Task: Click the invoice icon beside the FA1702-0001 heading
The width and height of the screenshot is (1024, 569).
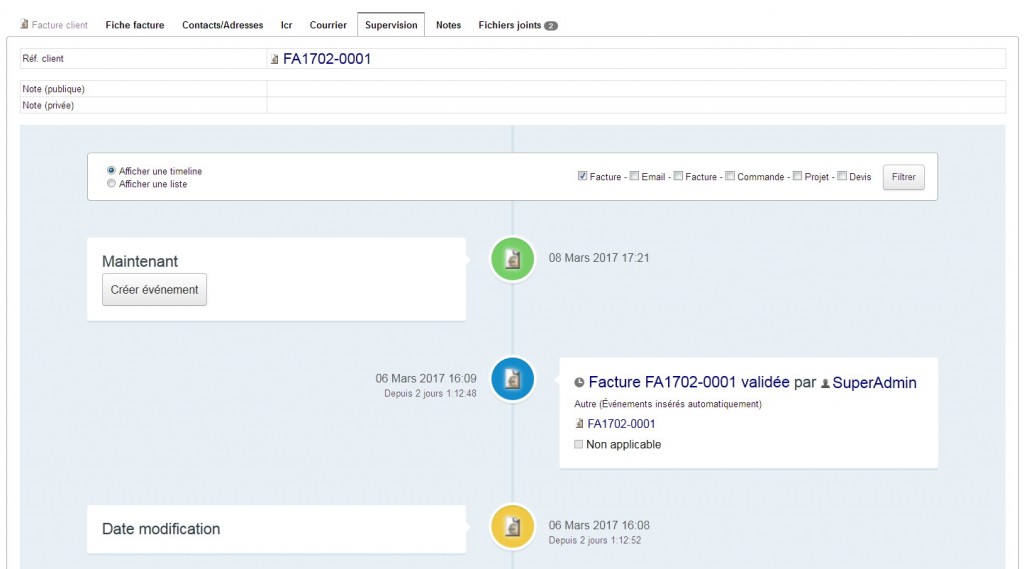Action: pos(275,59)
